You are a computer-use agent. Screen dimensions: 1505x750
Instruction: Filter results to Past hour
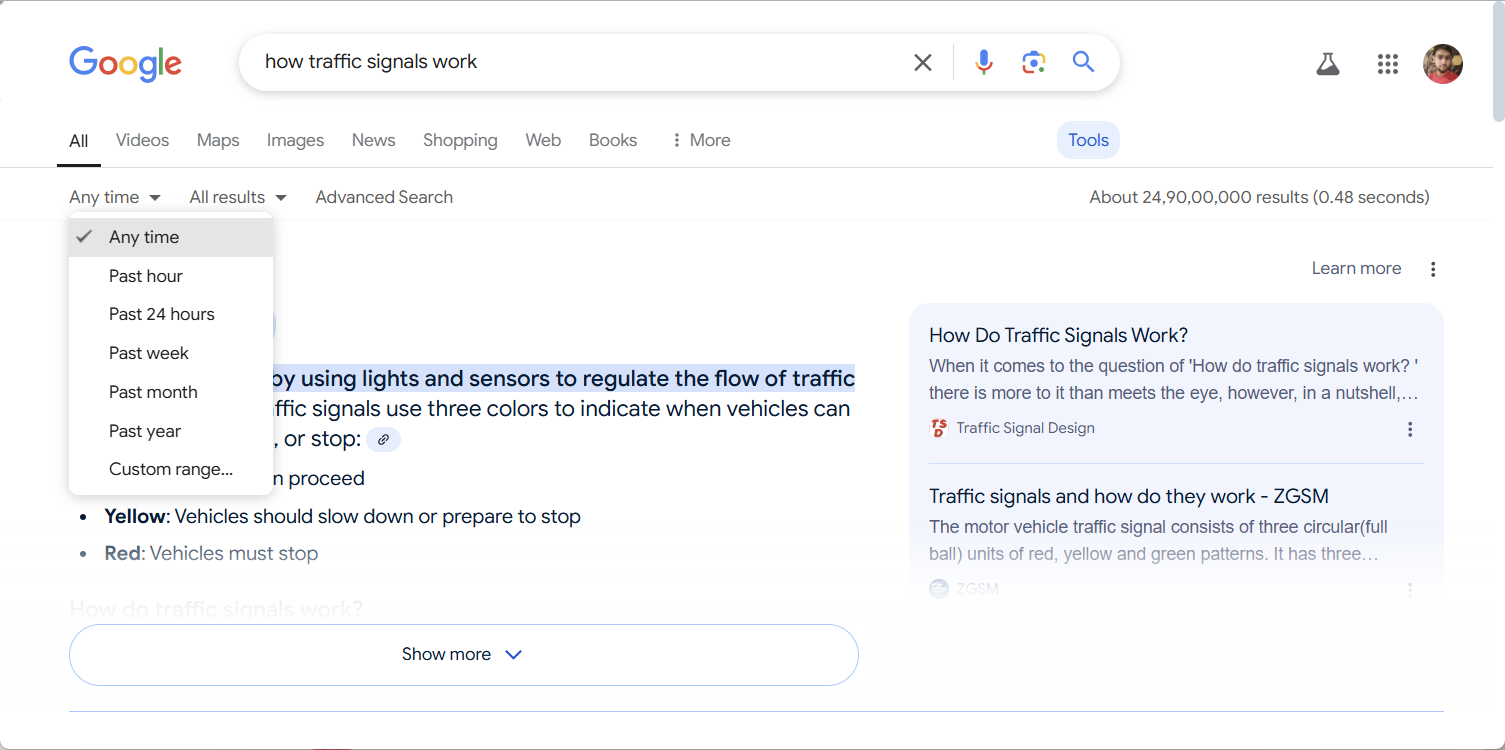click(171, 276)
